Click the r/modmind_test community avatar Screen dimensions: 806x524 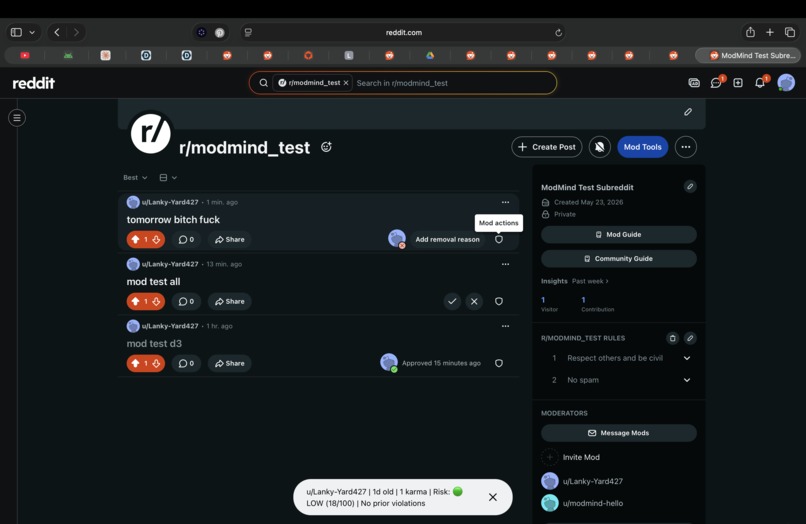pyautogui.click(x=151, y=133)
